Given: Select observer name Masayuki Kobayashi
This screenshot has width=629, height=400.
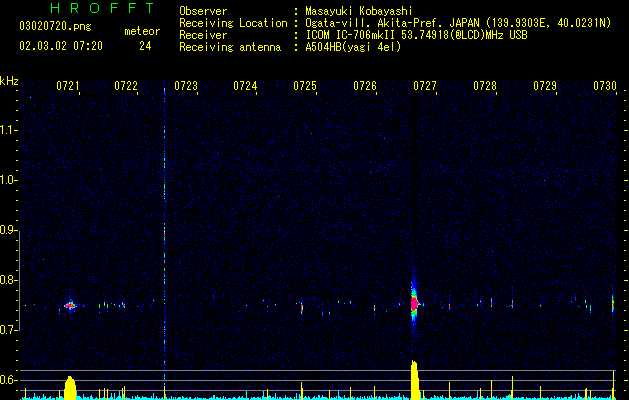Looking at the screenshot, I should pos(359,11).
